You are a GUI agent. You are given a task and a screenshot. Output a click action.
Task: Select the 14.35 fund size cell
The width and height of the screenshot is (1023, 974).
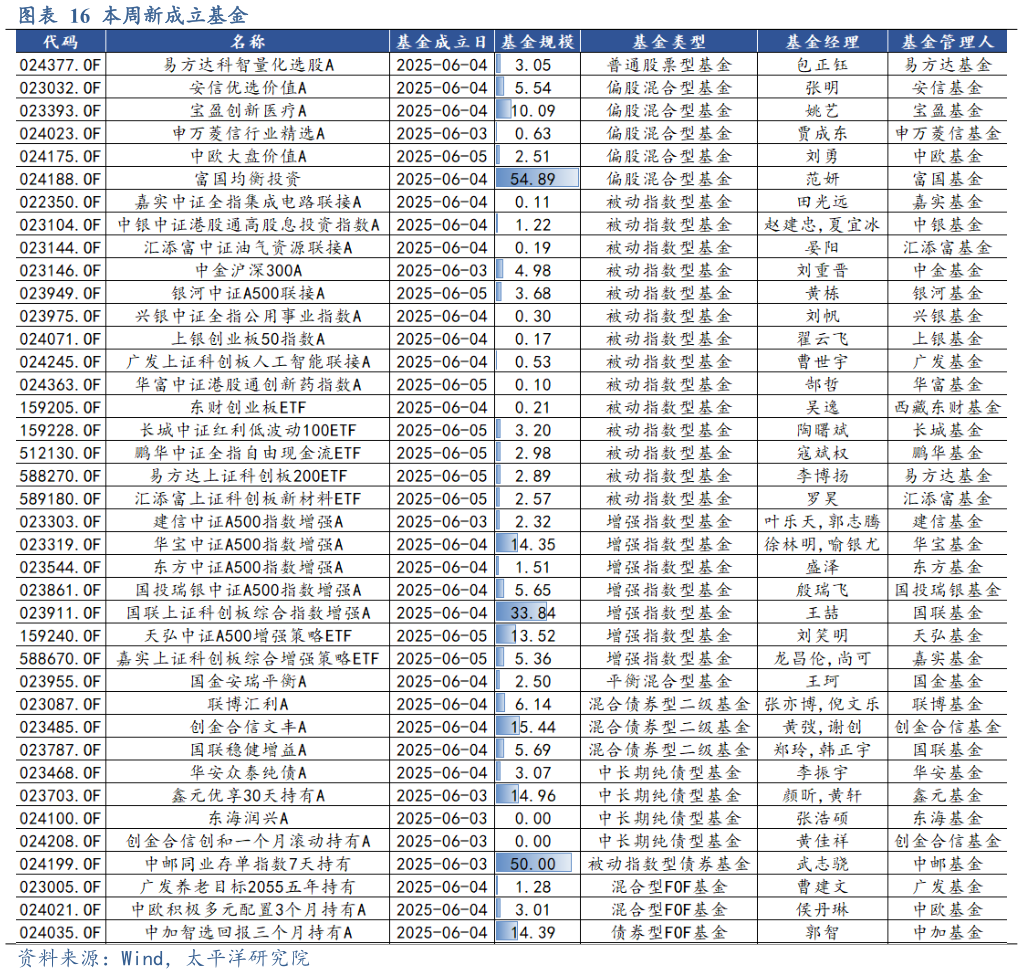click(538, 544)
